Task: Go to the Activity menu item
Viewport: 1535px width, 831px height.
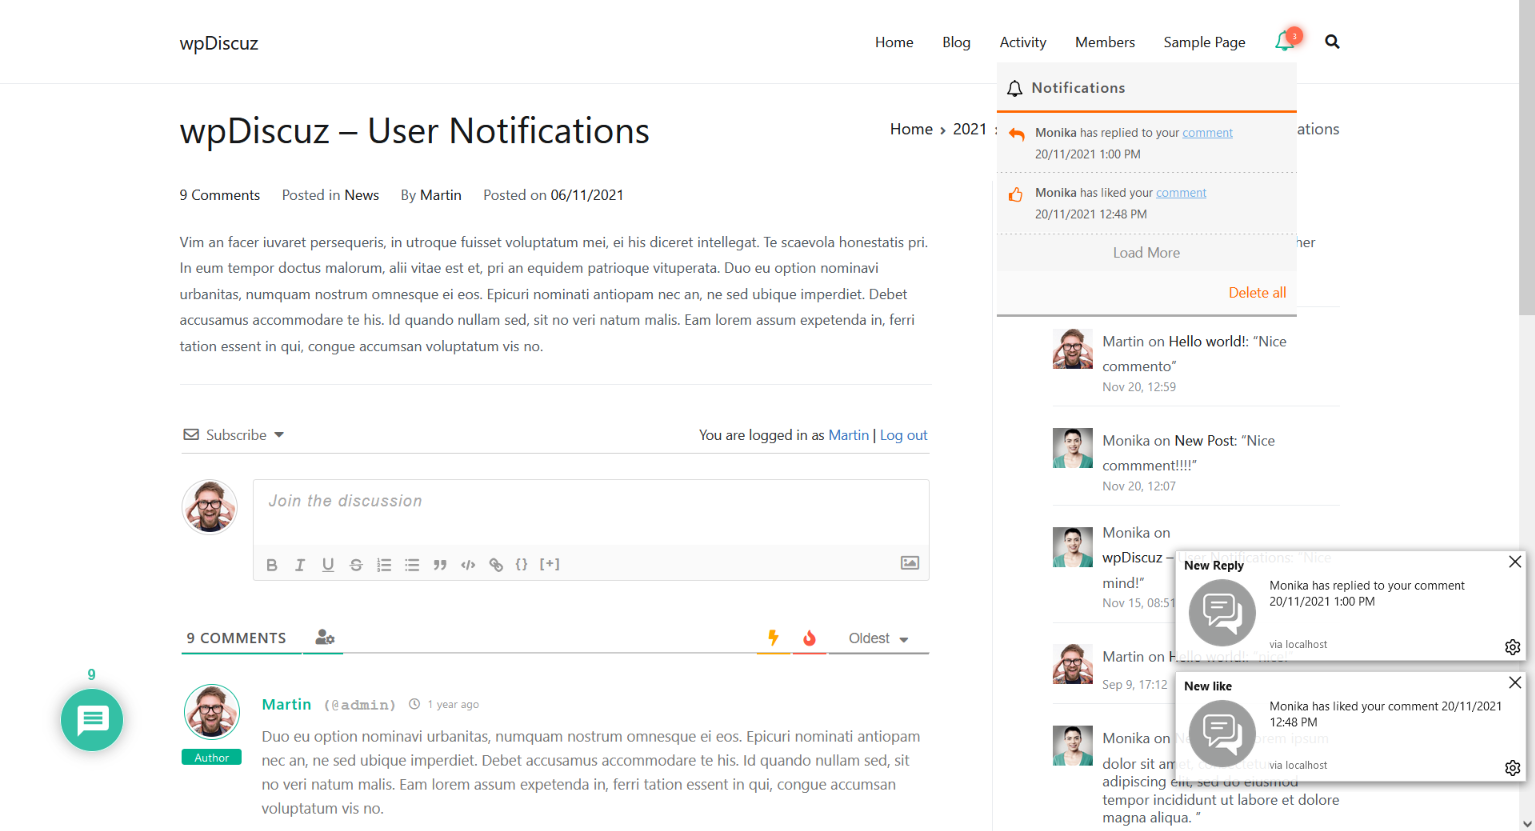Action: [x=1022, y=42]
